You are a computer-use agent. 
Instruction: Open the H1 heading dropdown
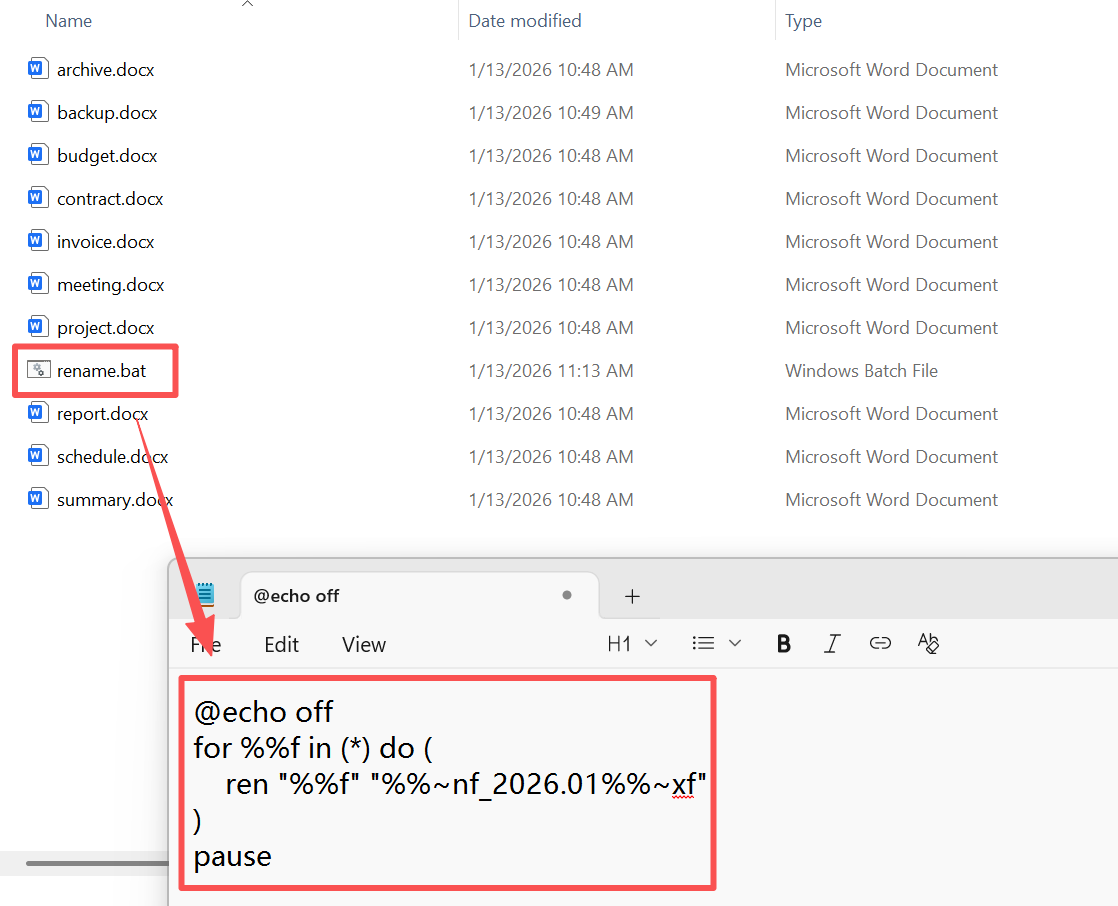tap(632, 644)
